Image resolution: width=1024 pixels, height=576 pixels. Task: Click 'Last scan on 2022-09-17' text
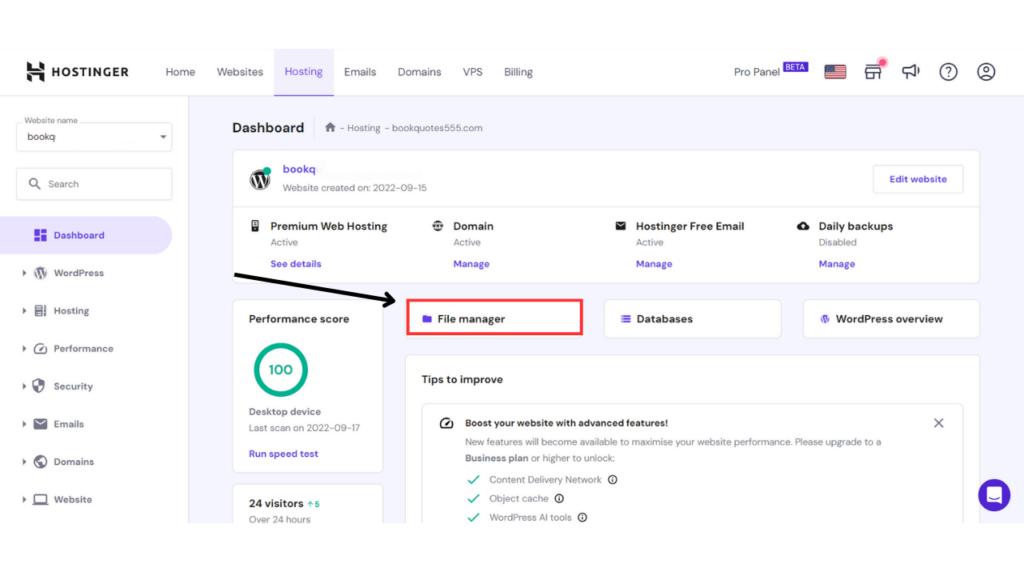click(x=304, y=428)
